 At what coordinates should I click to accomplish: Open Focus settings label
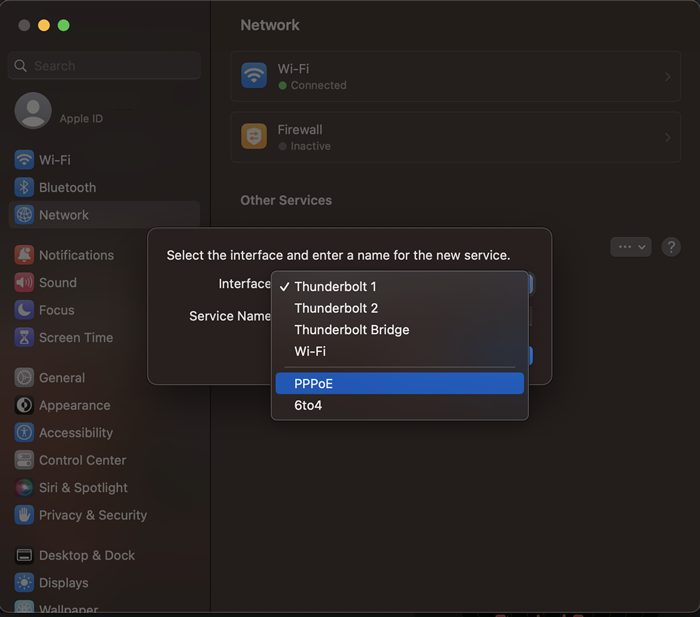coord(57,310)
